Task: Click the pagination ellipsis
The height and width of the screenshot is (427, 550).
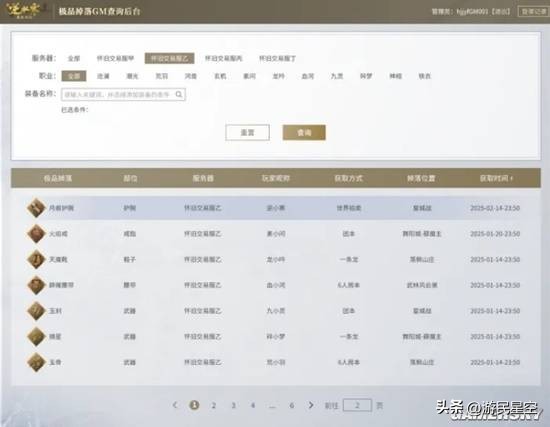Action: [x=272, y=406]
